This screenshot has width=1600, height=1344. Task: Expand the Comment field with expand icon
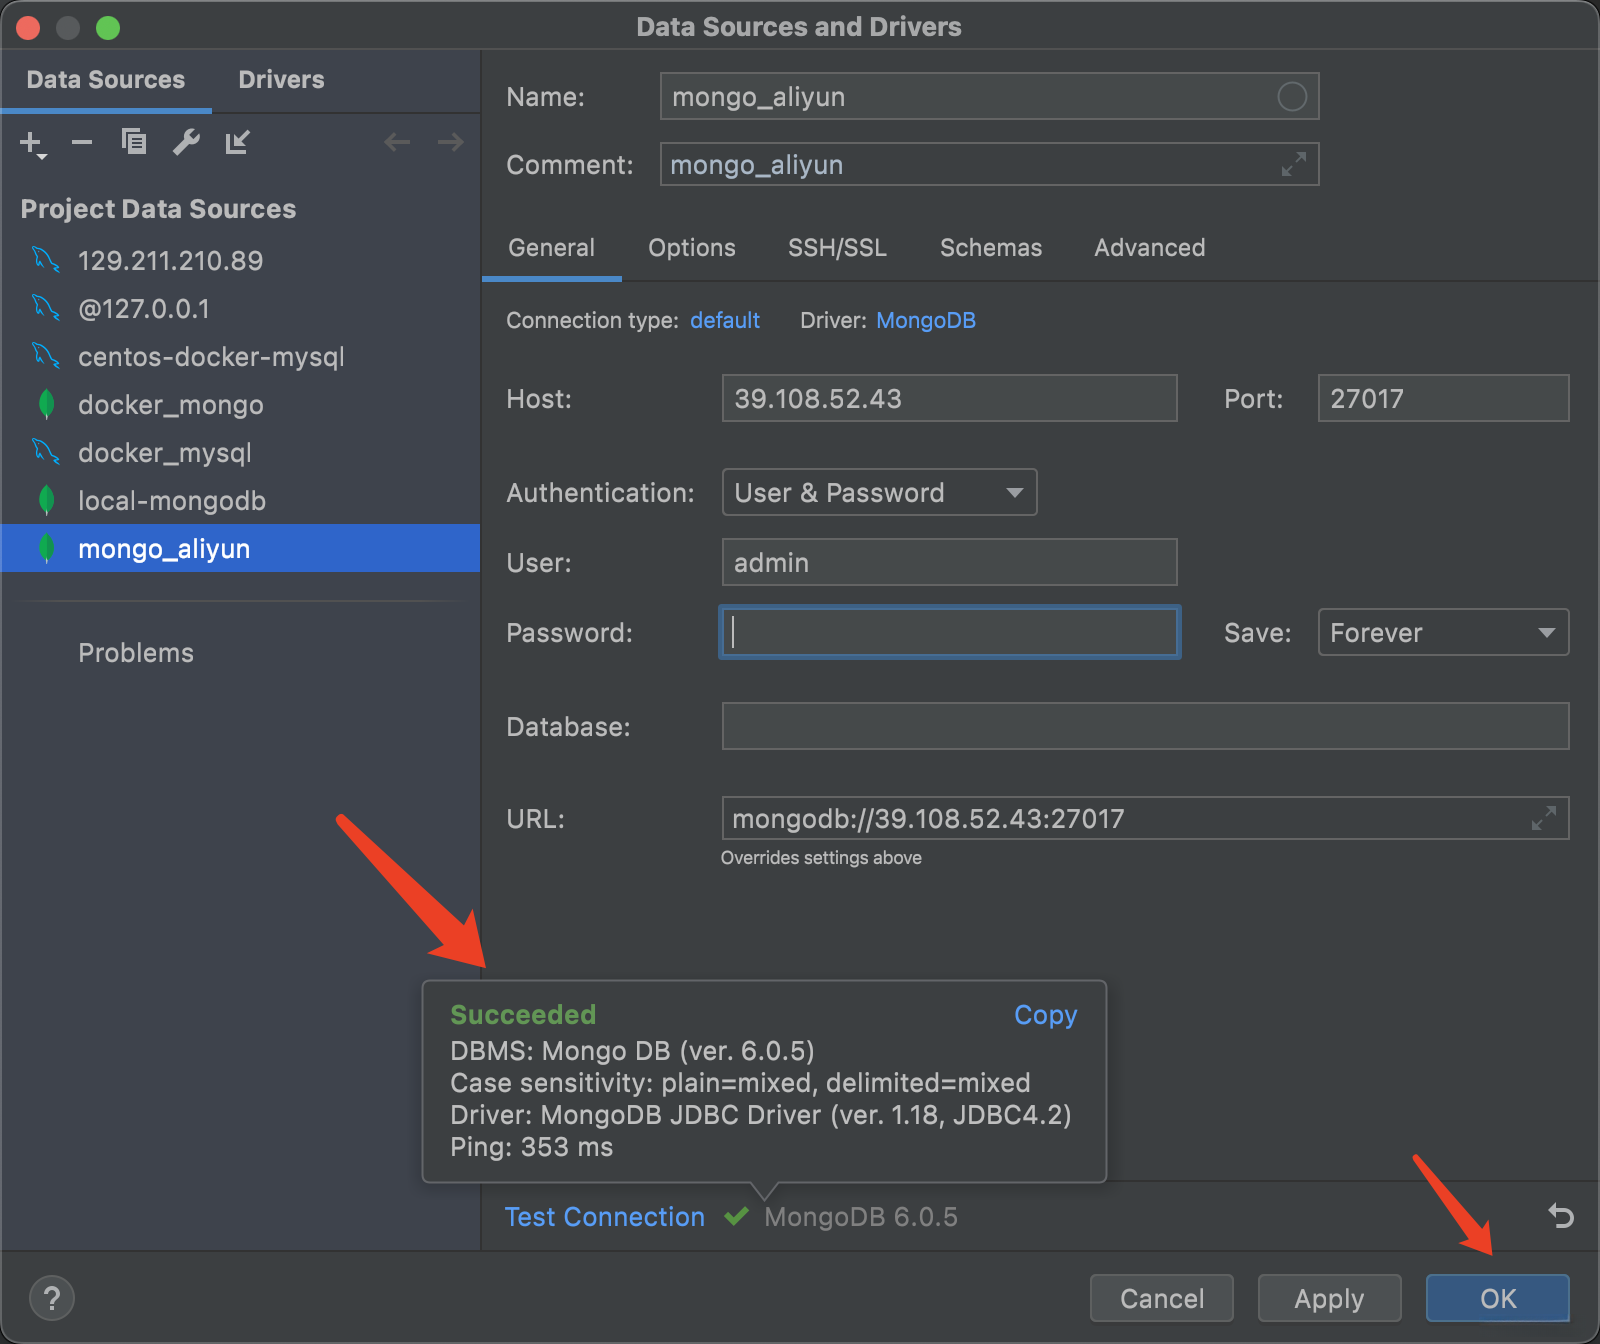(1293, 165)
